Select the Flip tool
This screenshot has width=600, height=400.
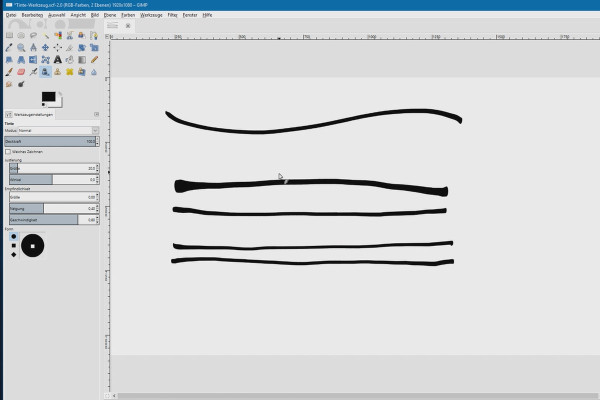tap(33, 60)
